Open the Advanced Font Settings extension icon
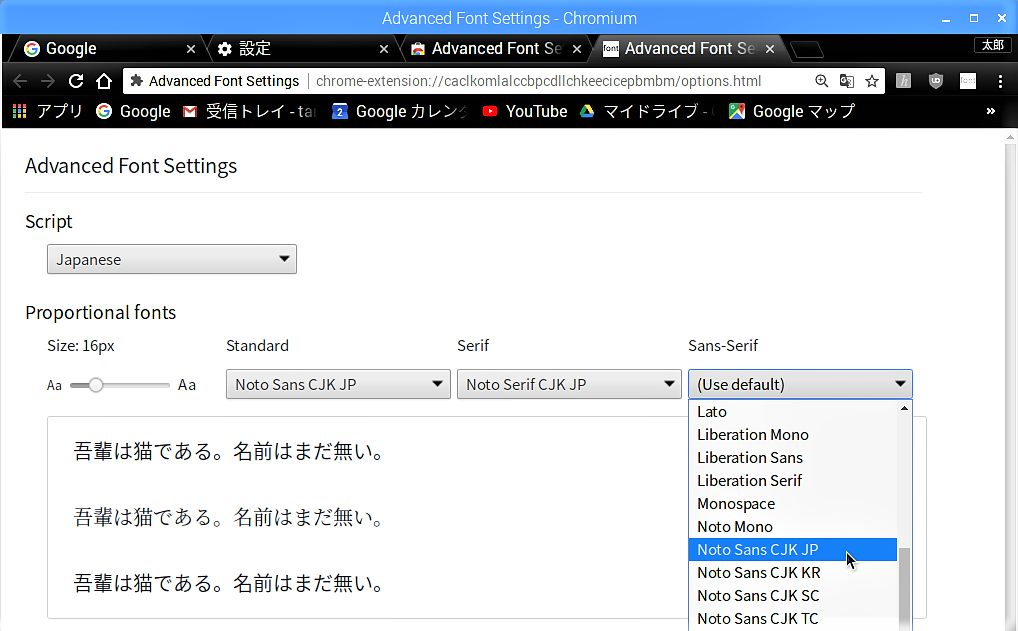The width and height of the screenshot is (1018, 631). [967, 81]
